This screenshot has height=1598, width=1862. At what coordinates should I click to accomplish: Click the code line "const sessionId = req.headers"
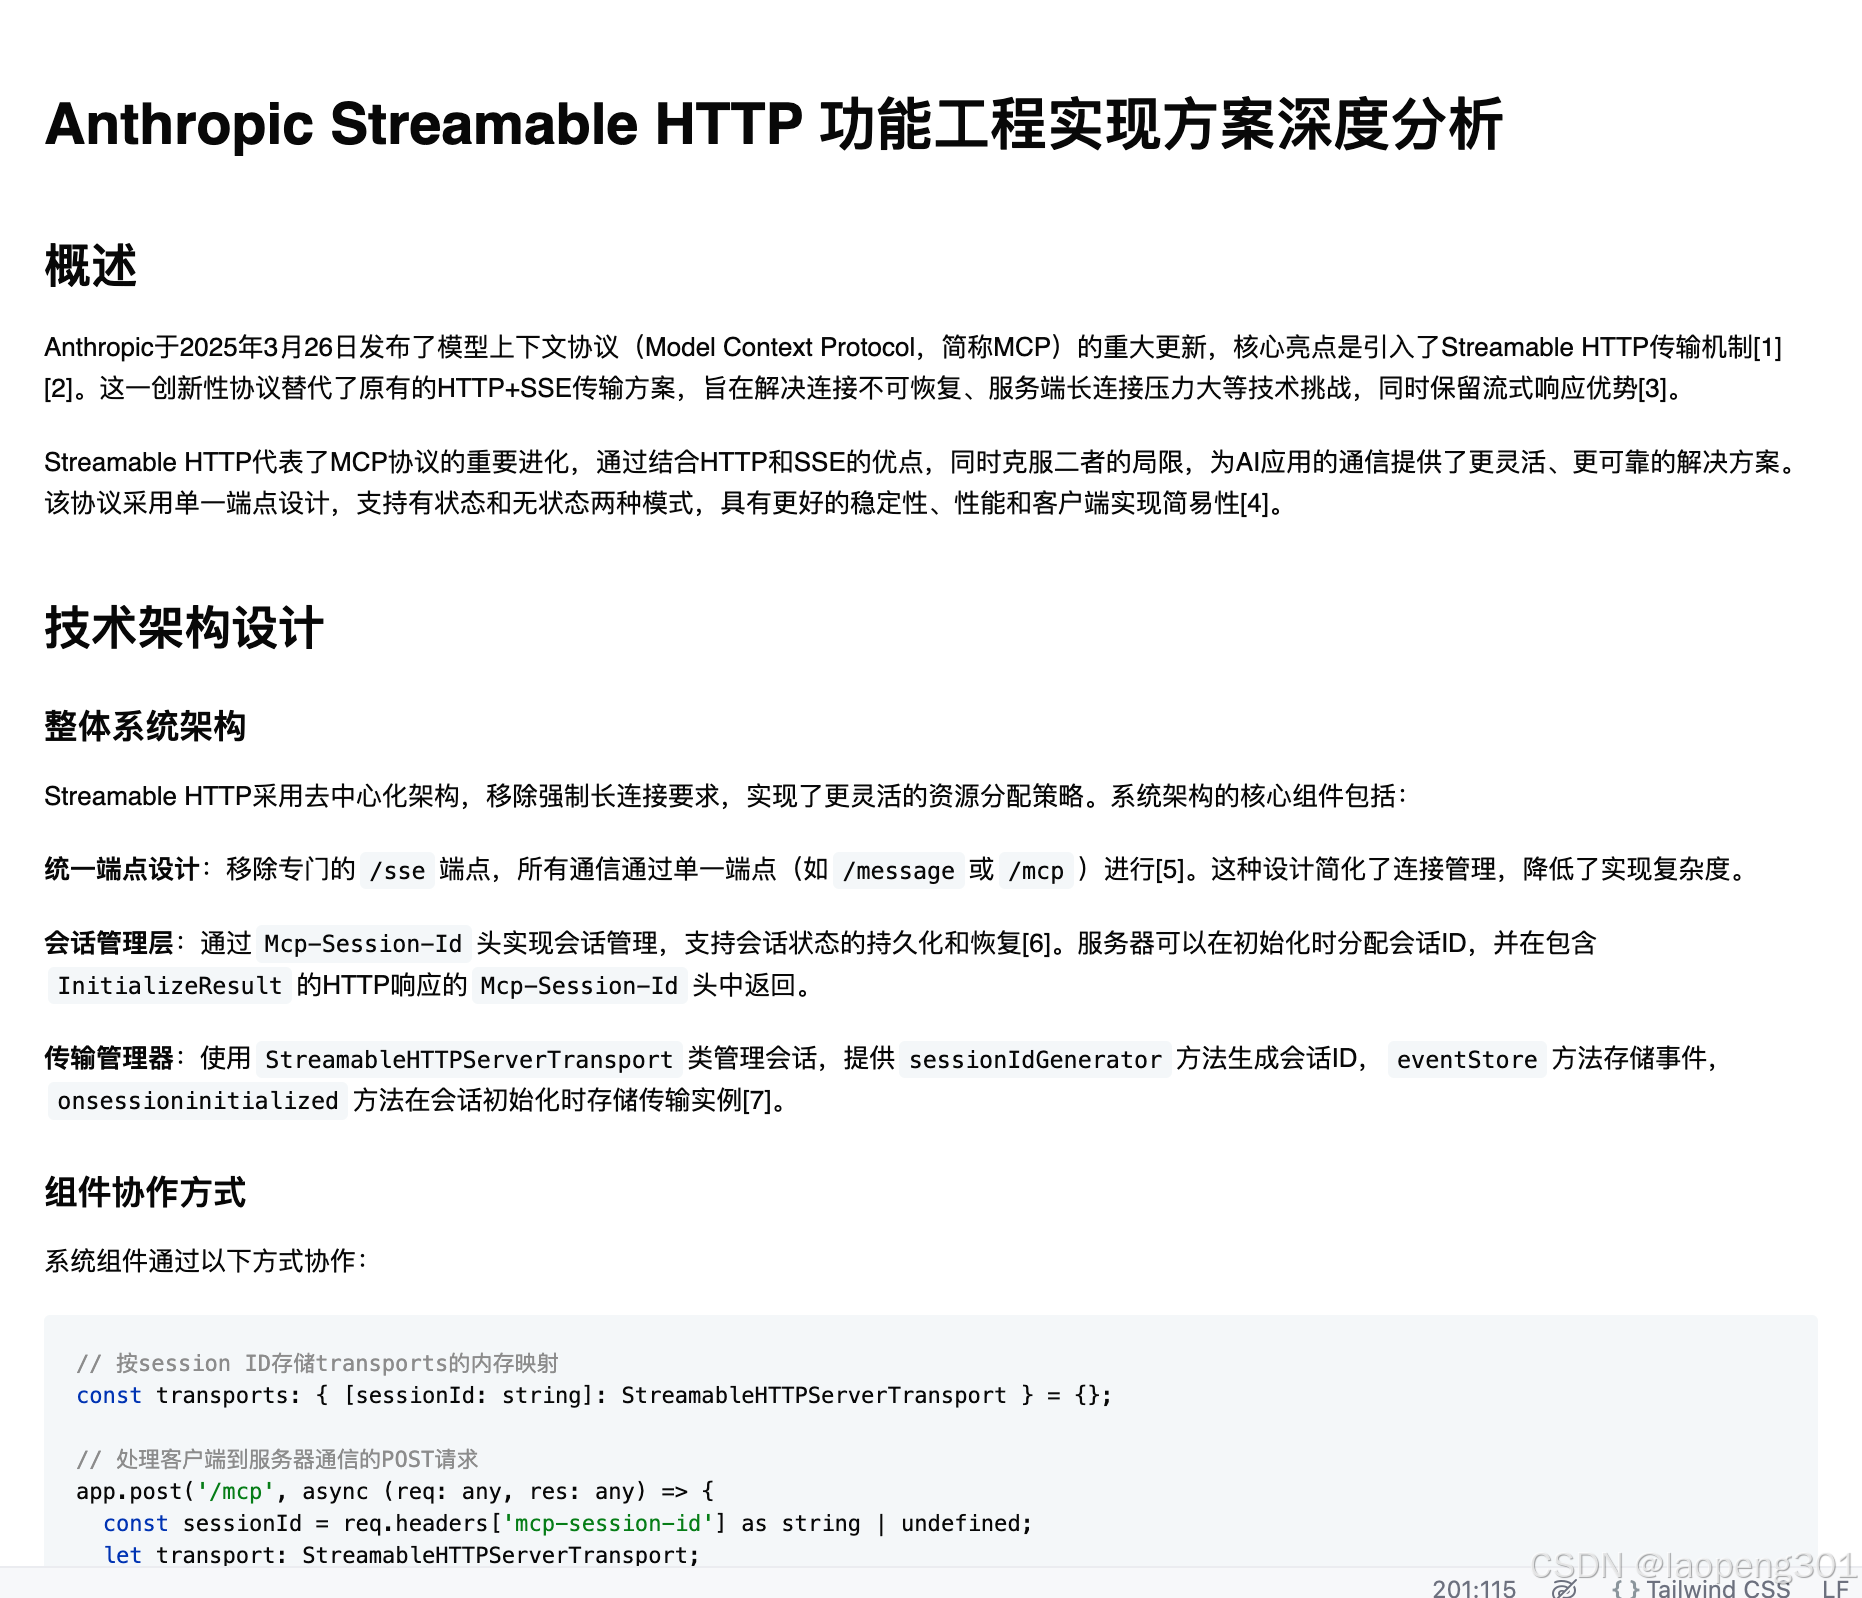point(567,1523)
